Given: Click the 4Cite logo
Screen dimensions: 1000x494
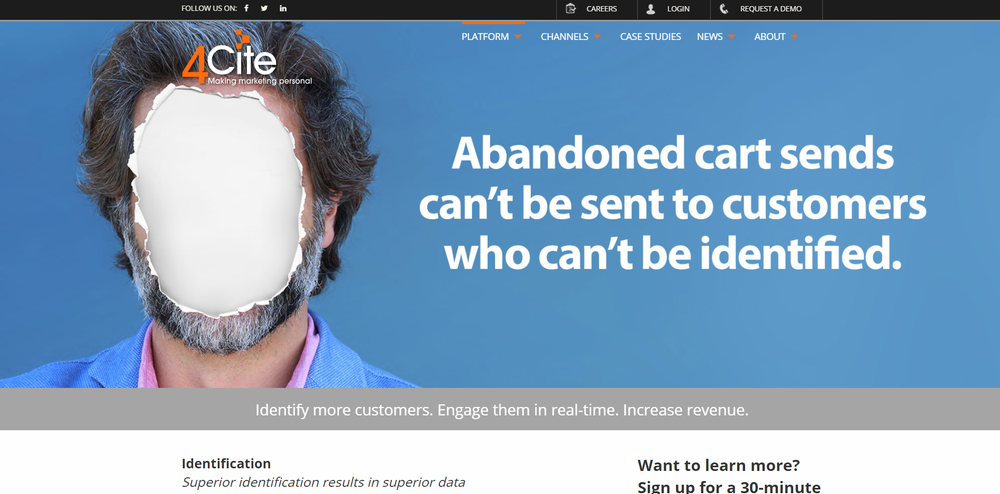Looking at the screenshot, I should pyautogui.click(x=247, y=58).
